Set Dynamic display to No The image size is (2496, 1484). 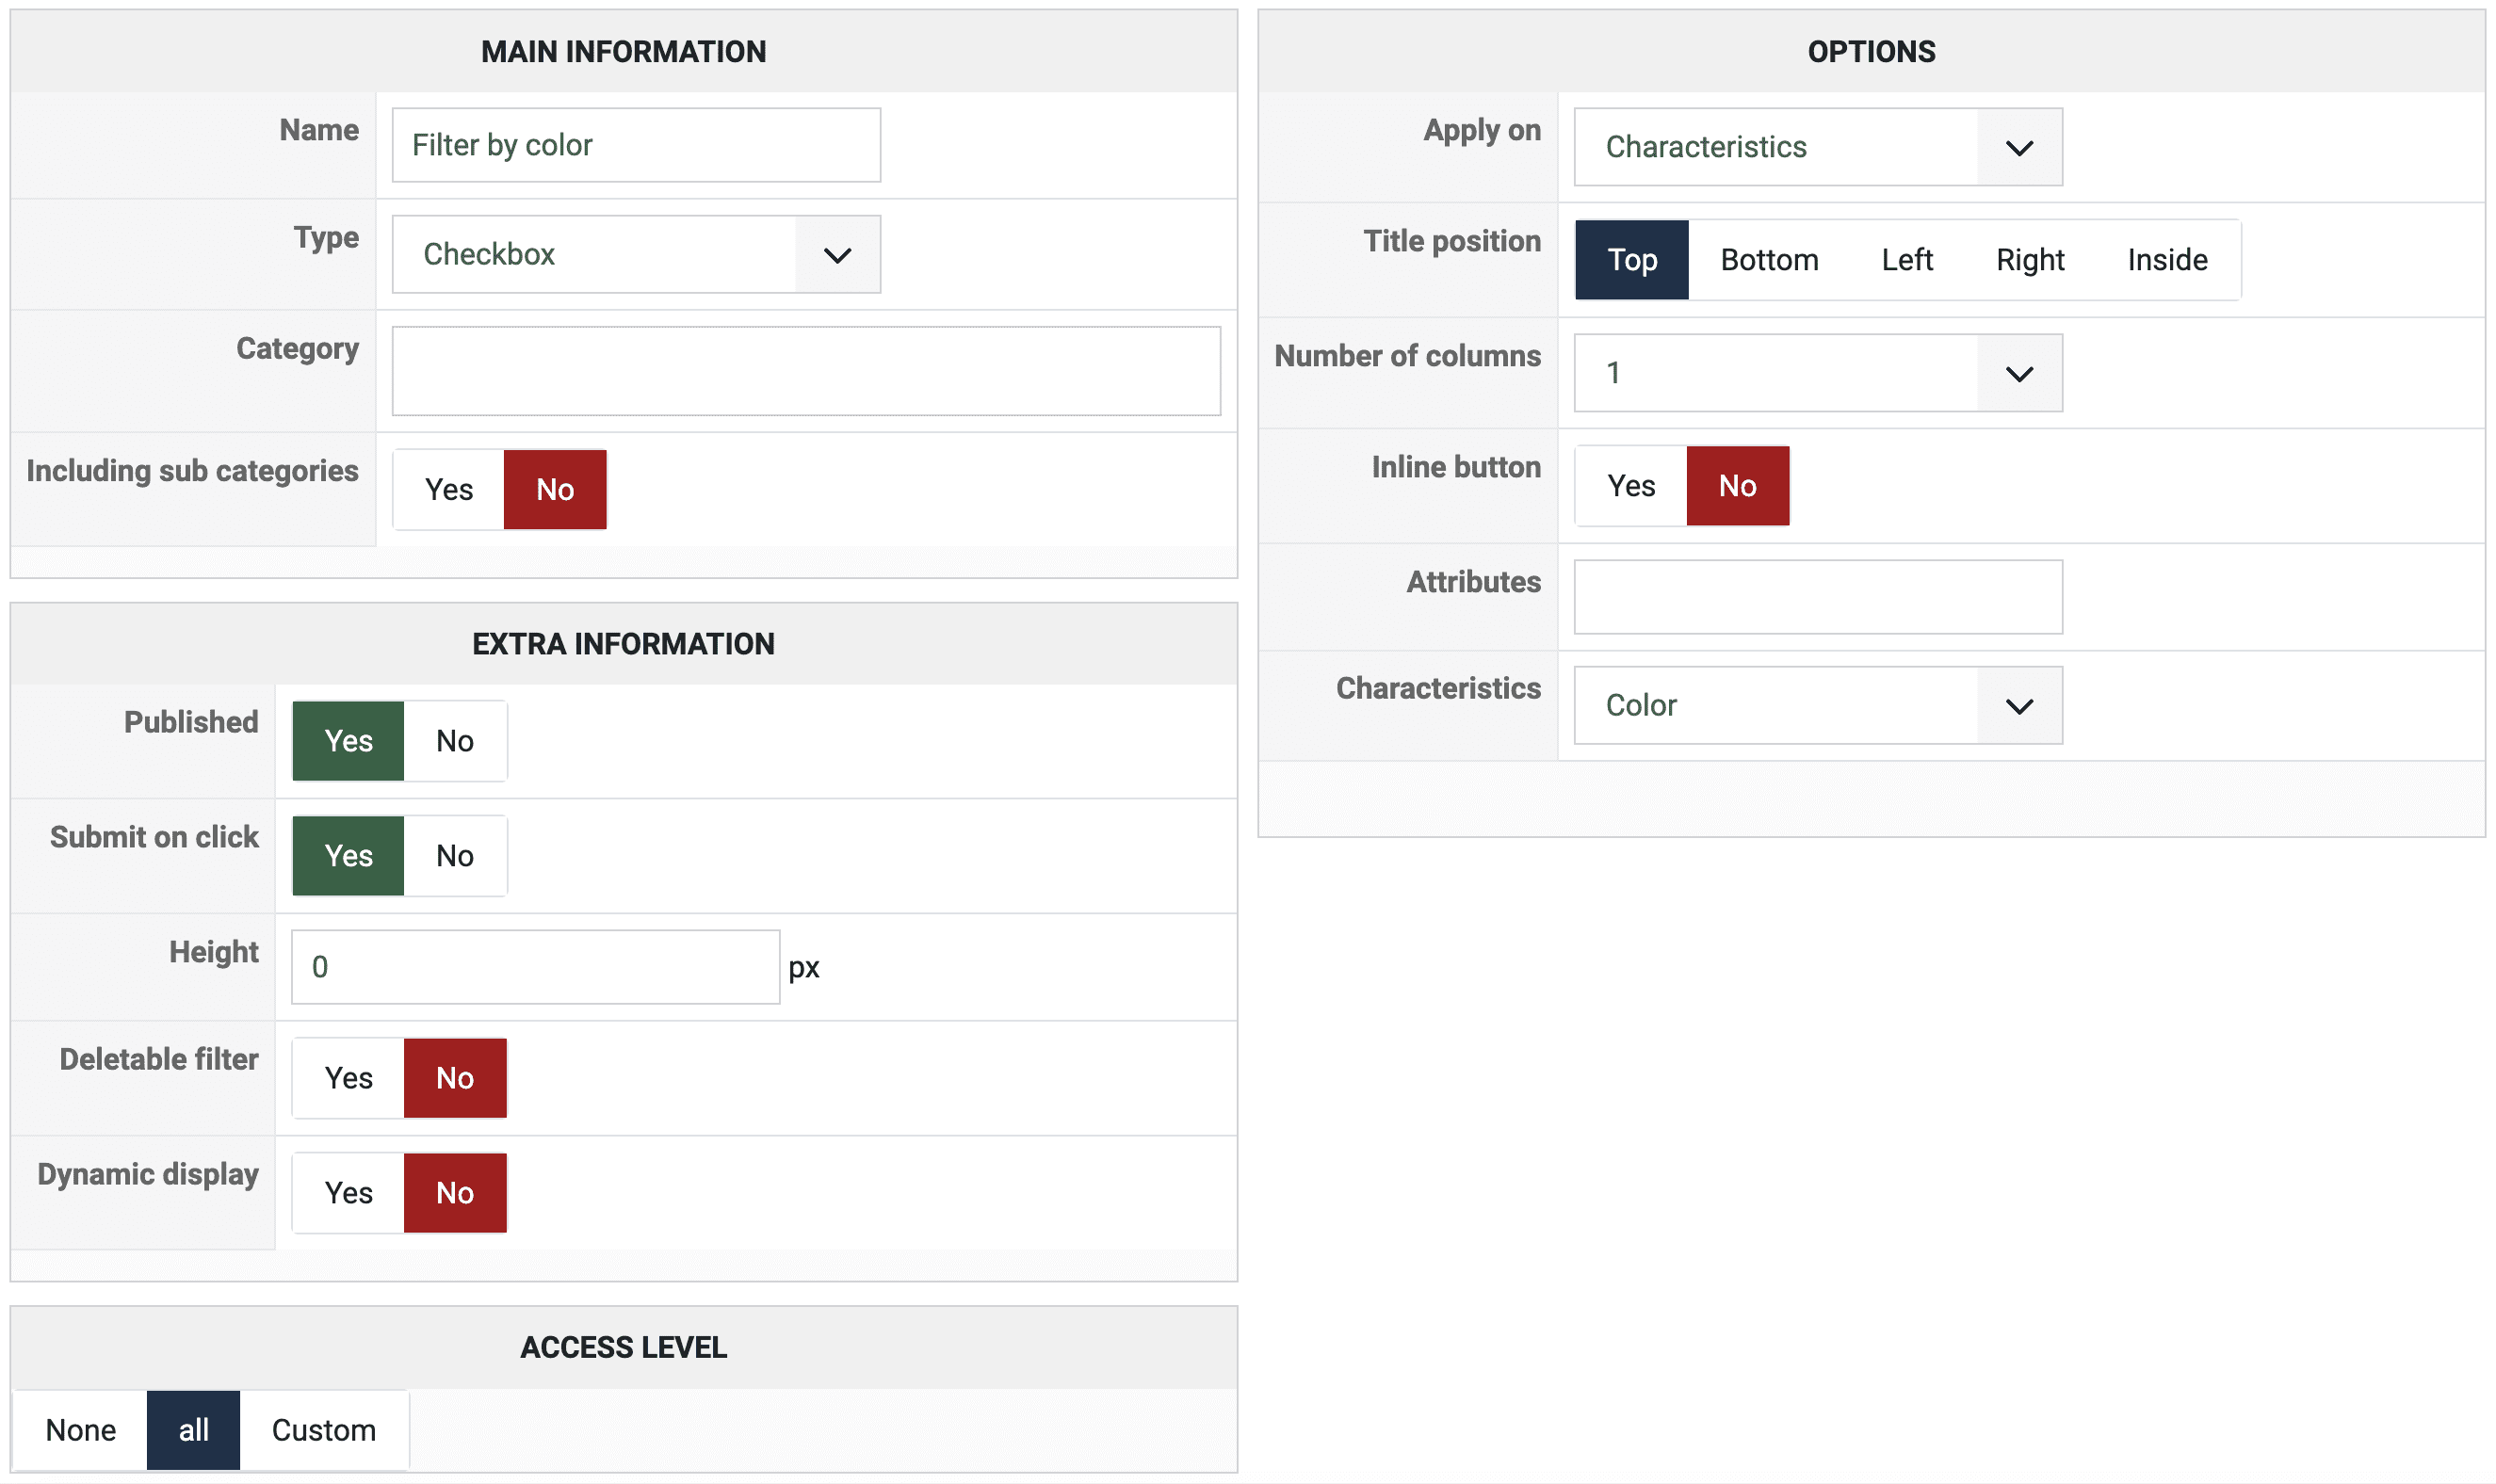(x=455, y=1193)
